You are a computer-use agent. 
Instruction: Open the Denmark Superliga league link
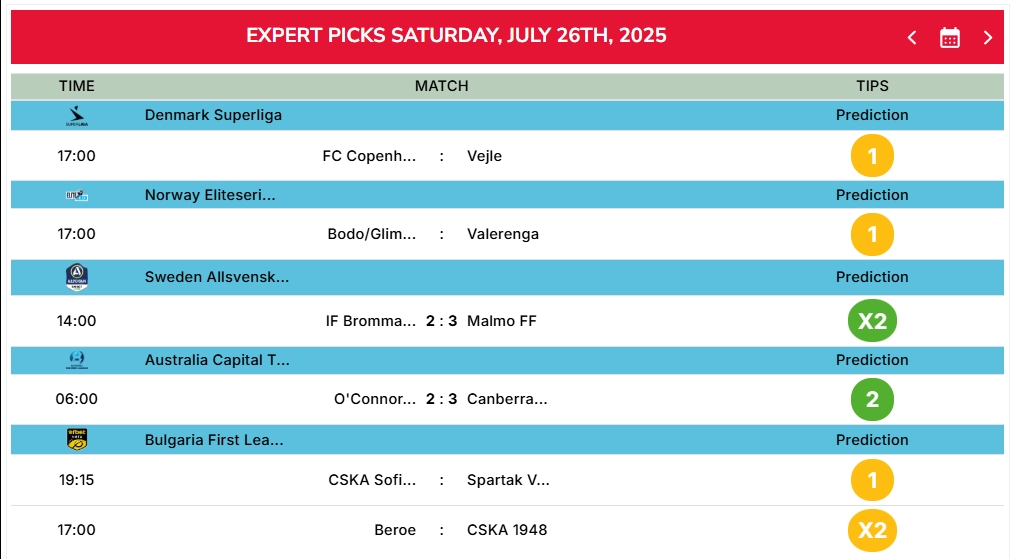[x=213, y=115]
